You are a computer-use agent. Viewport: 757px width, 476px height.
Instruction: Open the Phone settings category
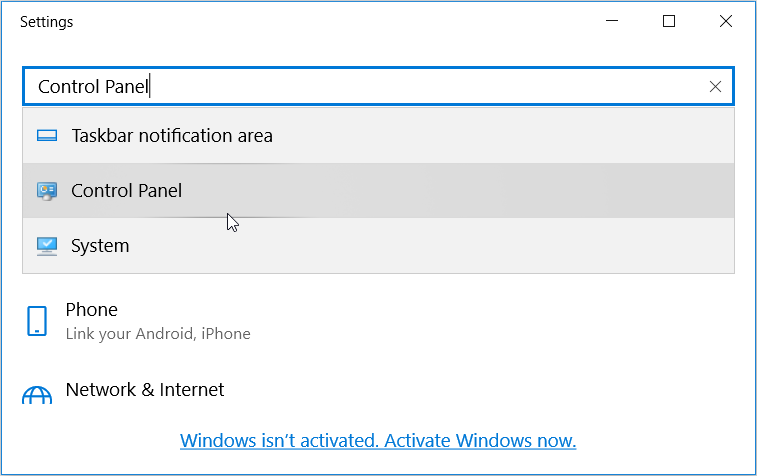click(x=92, y=310)
